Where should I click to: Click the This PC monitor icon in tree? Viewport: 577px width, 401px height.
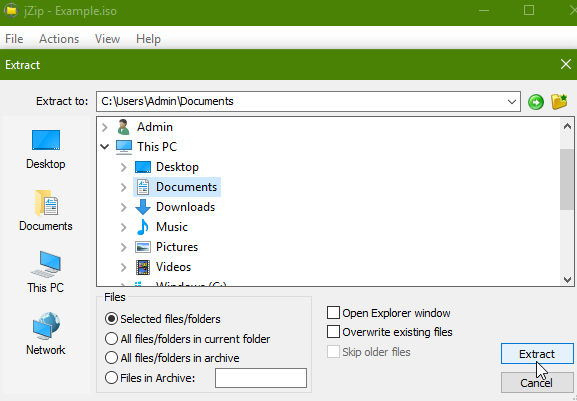[x=124, y=147]
